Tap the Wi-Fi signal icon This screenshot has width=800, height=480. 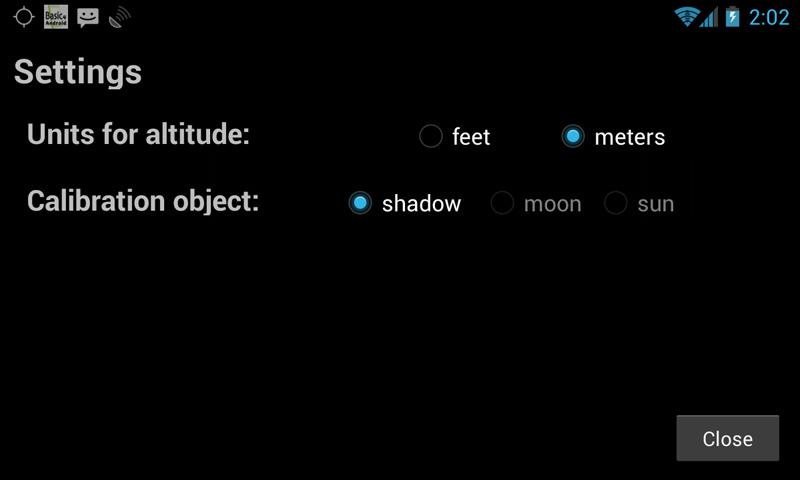pos(686,17)
